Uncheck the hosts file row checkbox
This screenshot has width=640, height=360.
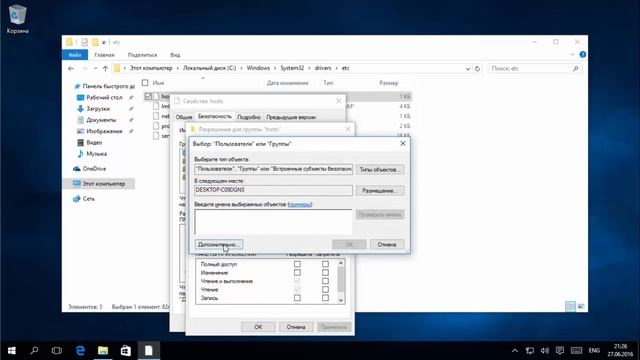(x=148, y=96)
